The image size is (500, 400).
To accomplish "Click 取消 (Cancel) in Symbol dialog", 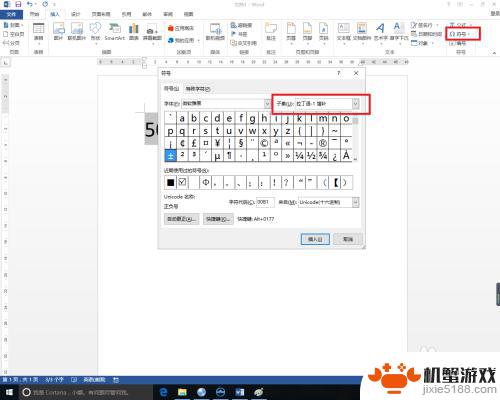I will [348, 239].
